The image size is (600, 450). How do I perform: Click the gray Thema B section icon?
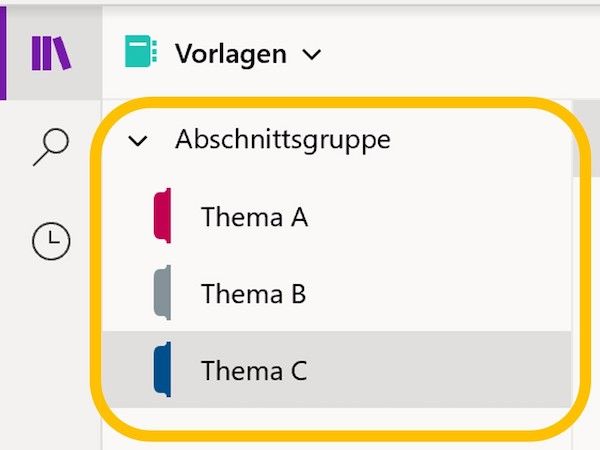pos(162,294)
